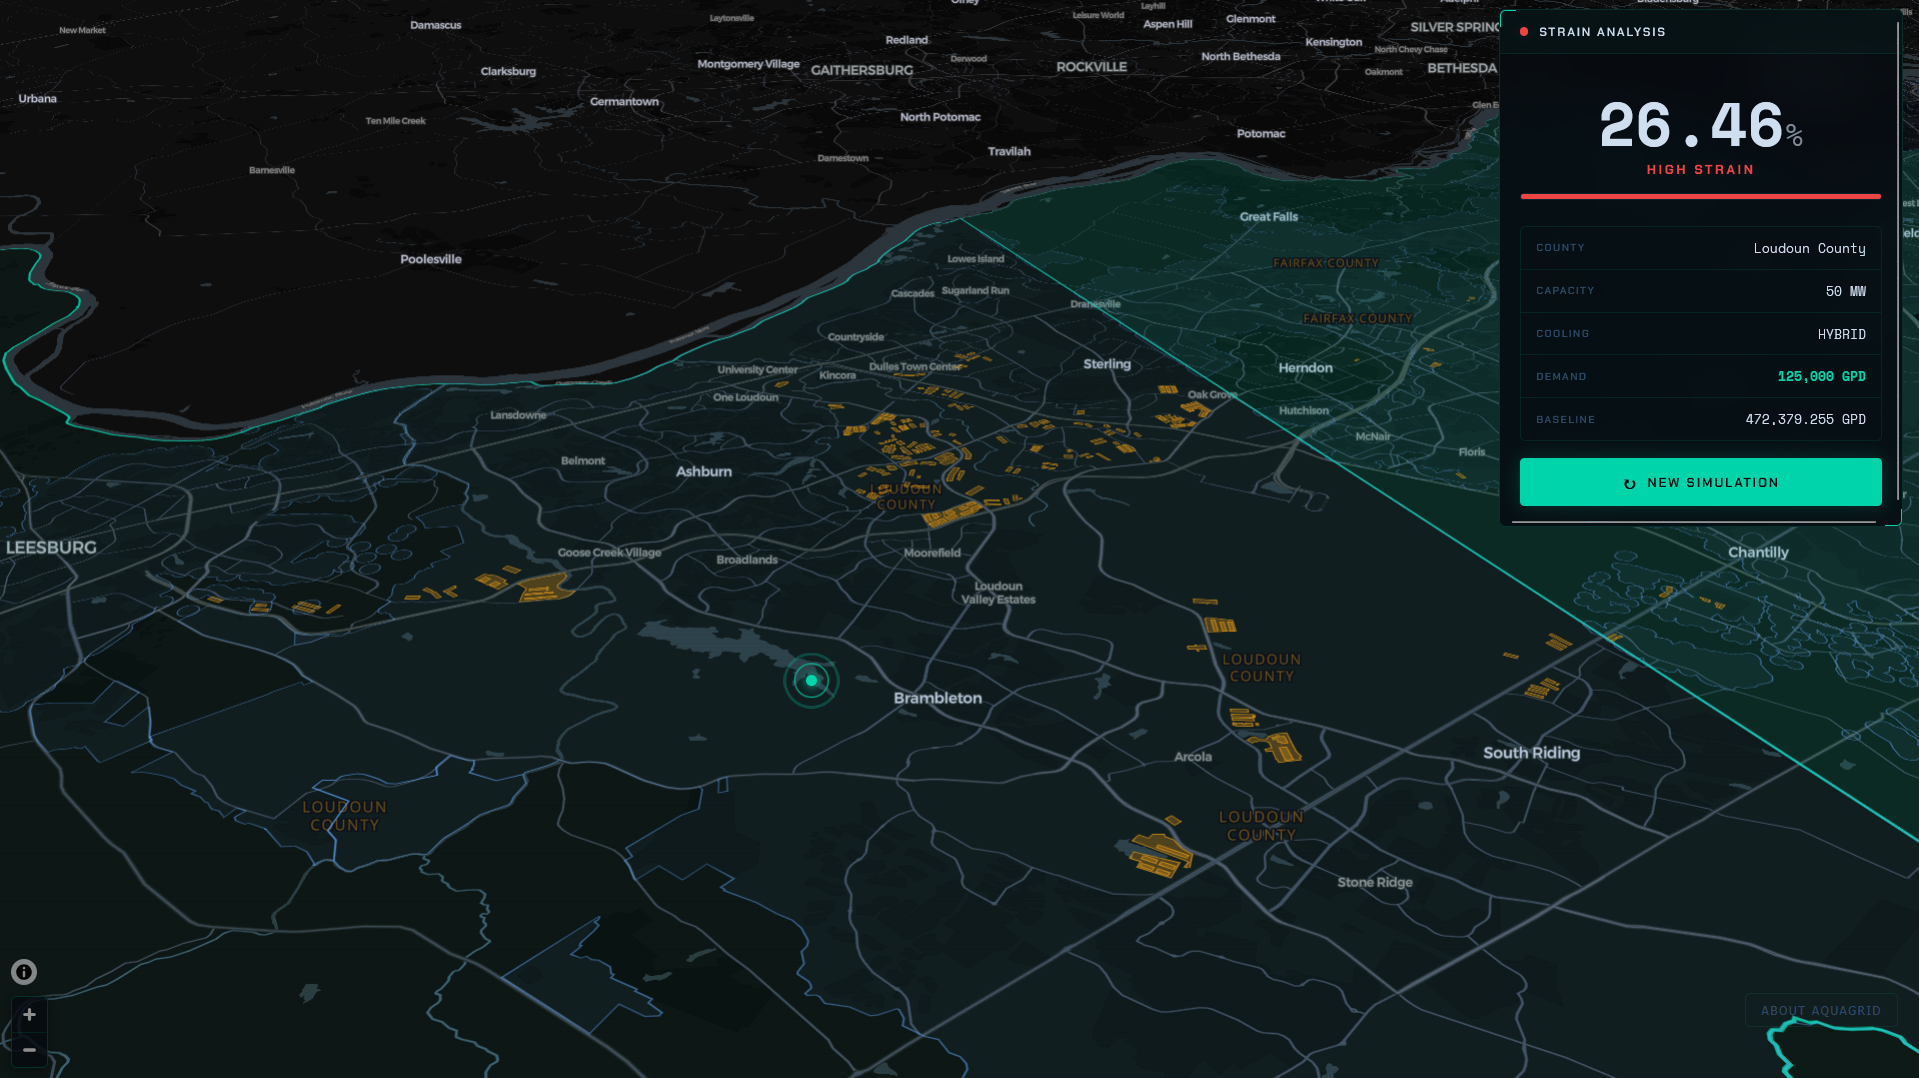Viewport: 1919px width, 1078px height.
Task: Select the HYBRID cooling value
Action: click(x=1841, y=334)
